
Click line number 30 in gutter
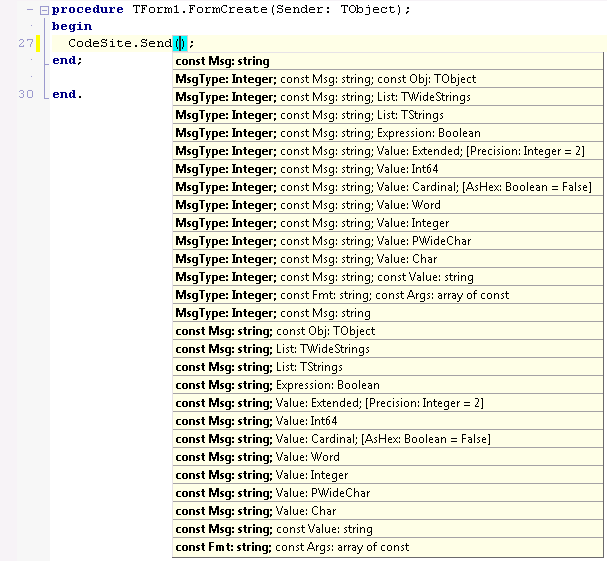[x=26, y=94]
